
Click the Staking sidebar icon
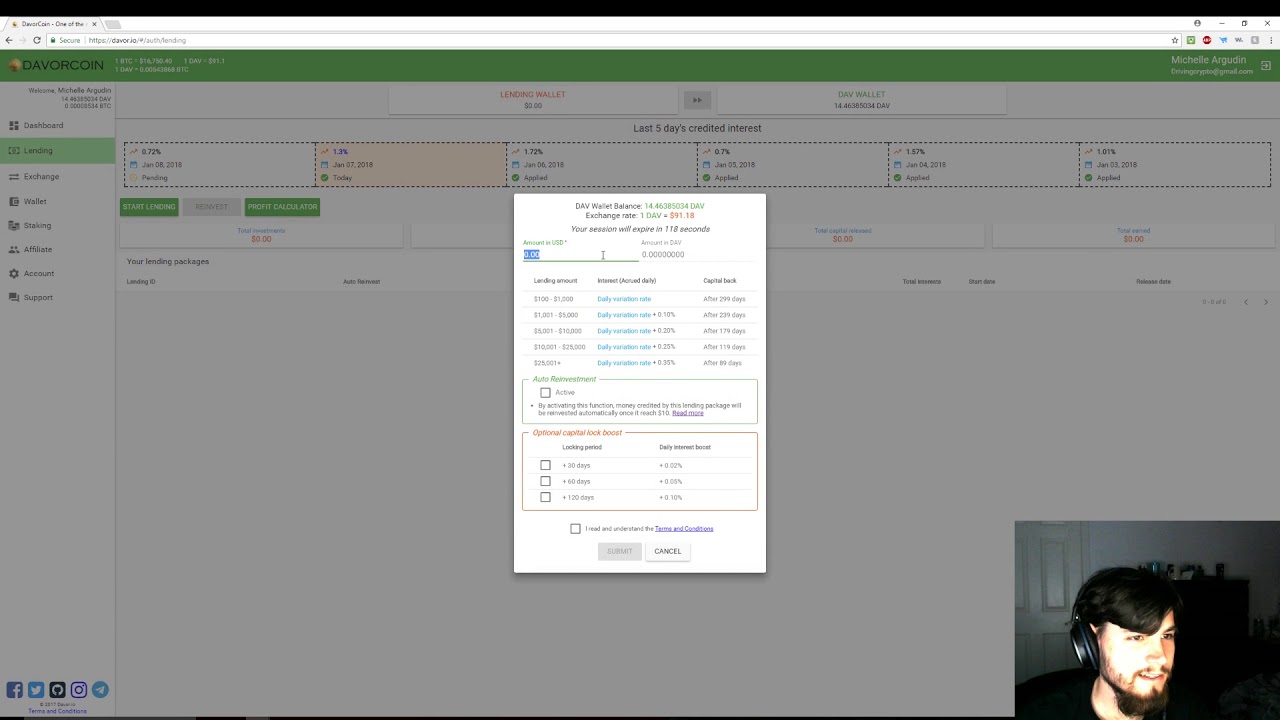(x=14, y=226)
